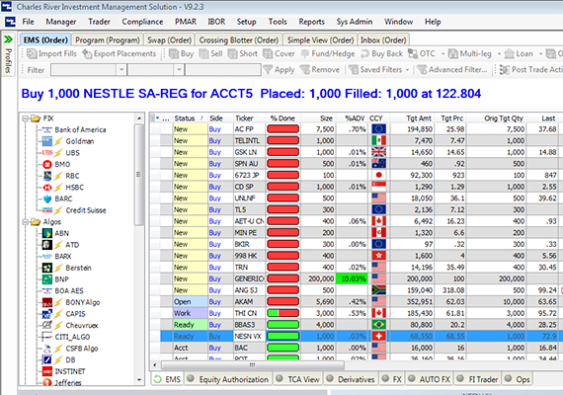This screenshot has height=395, width=563.
Task: Select the BMO broker icon
Action: click(x=47, y=164)
